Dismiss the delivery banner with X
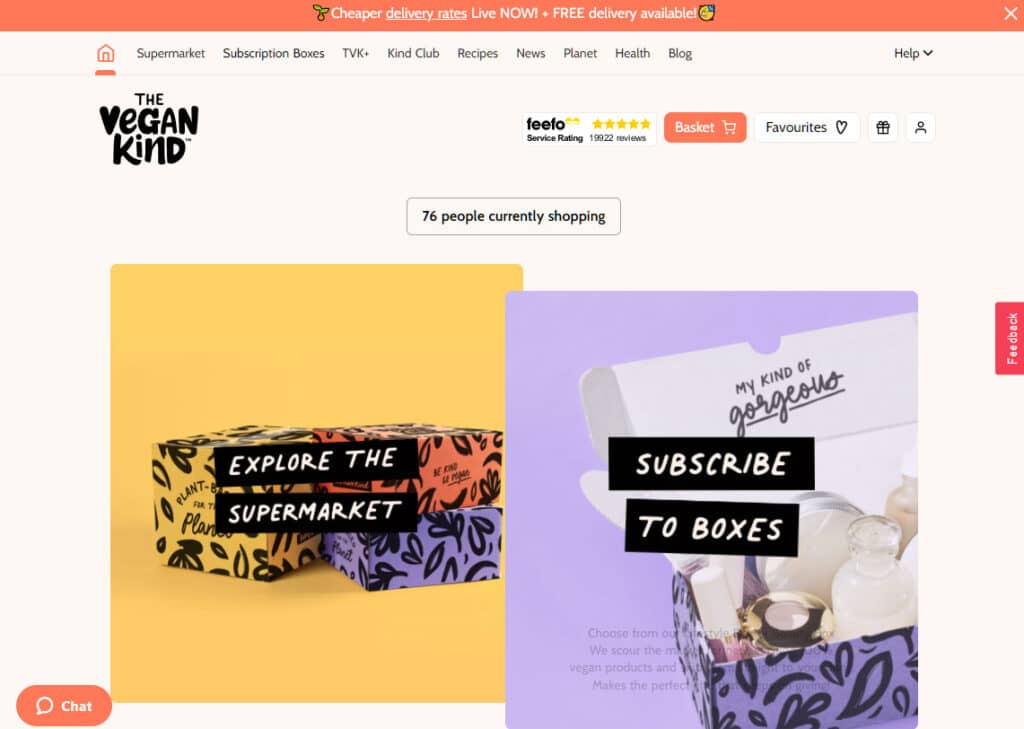 1010,13
